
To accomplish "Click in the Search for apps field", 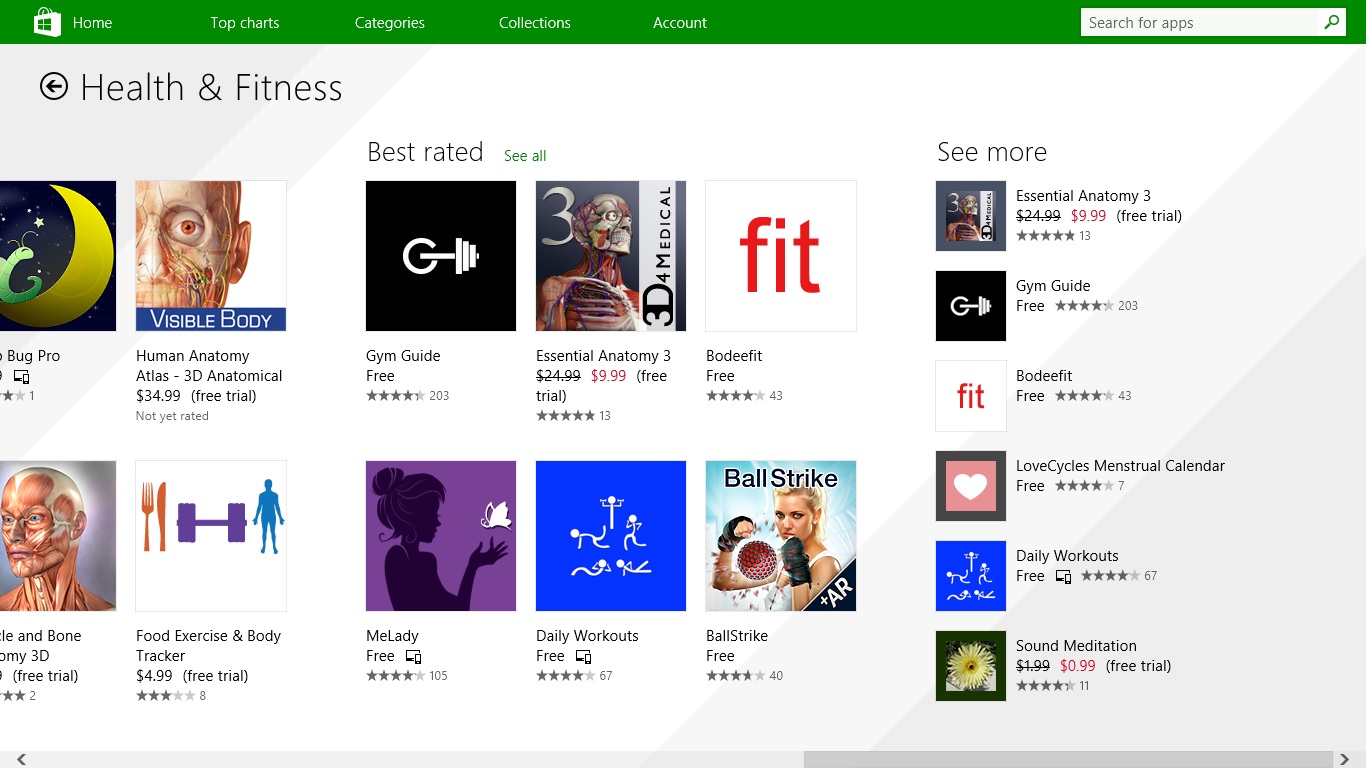I will [x=1200, y=22].
